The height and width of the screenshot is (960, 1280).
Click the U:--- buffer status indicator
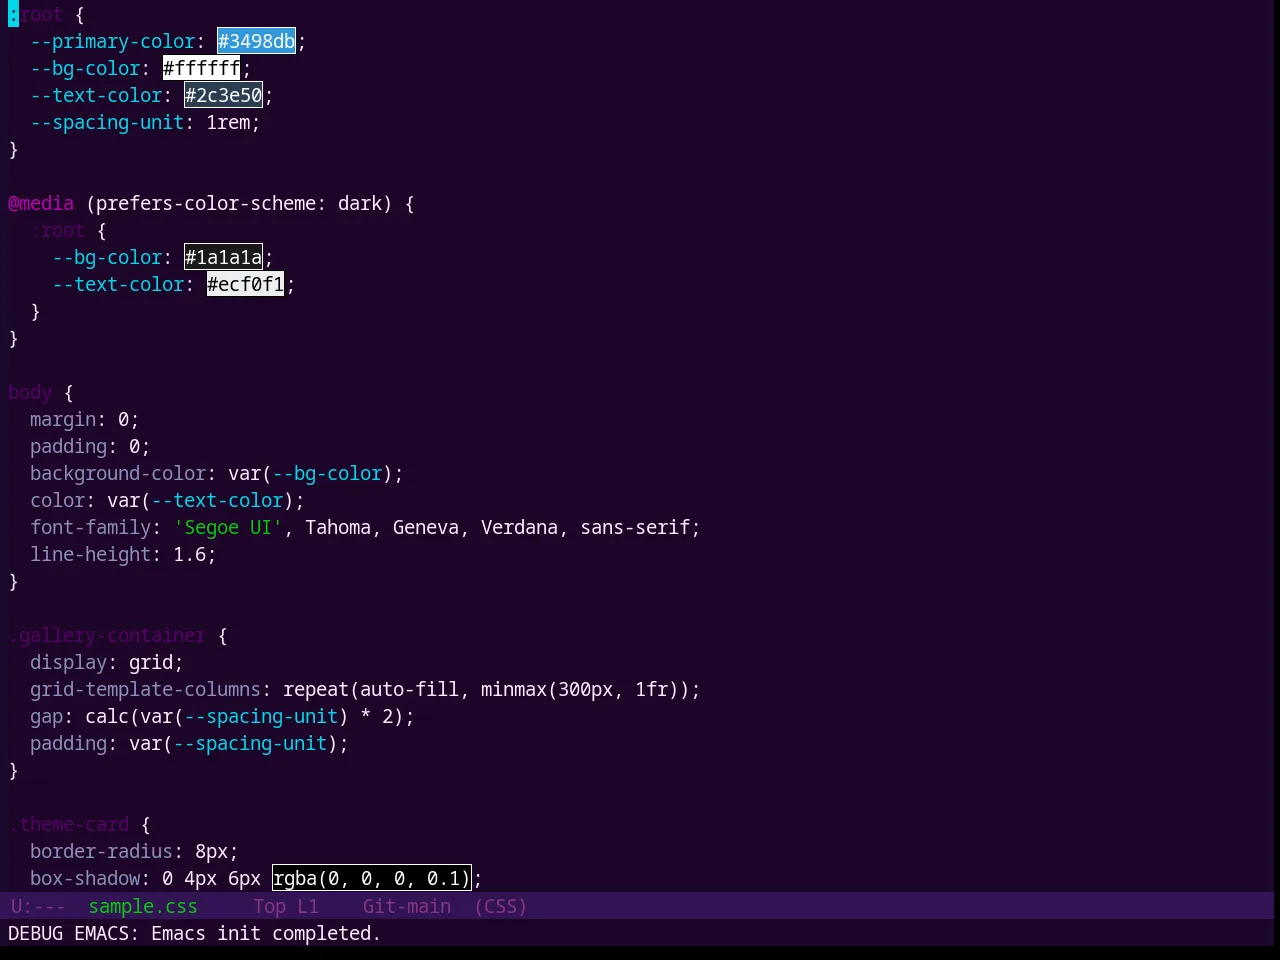38,906
